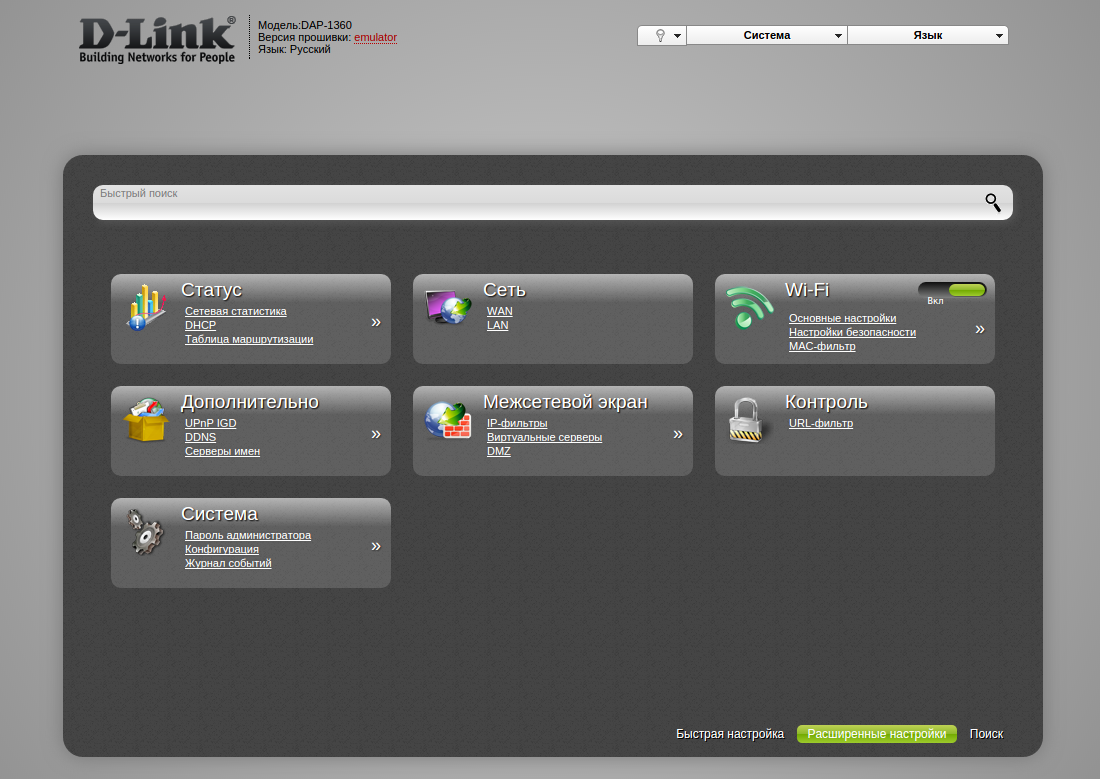Open the Сетевая статистика link
This screenshot has width=1100, height=779.
236,311
